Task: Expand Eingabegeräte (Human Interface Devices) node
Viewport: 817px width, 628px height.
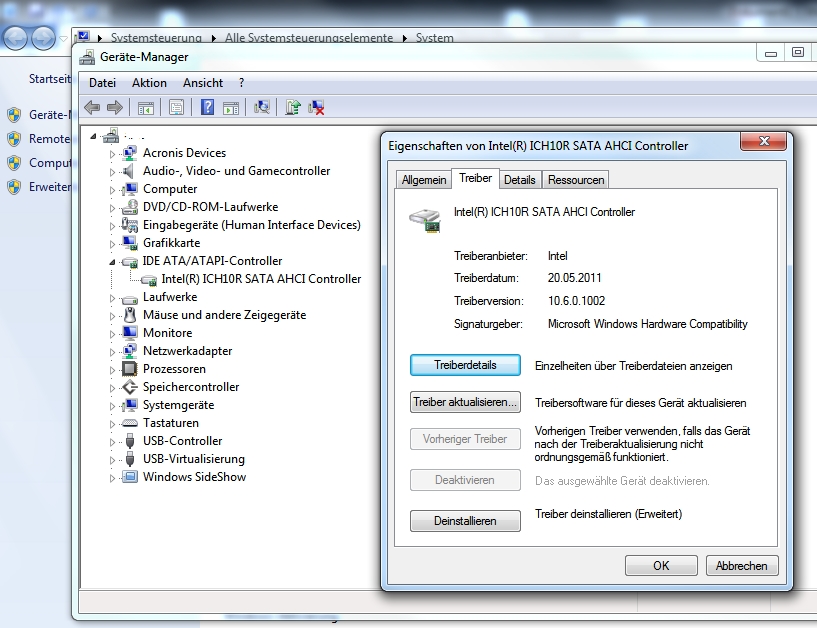Action: click(x=112, y=226)
